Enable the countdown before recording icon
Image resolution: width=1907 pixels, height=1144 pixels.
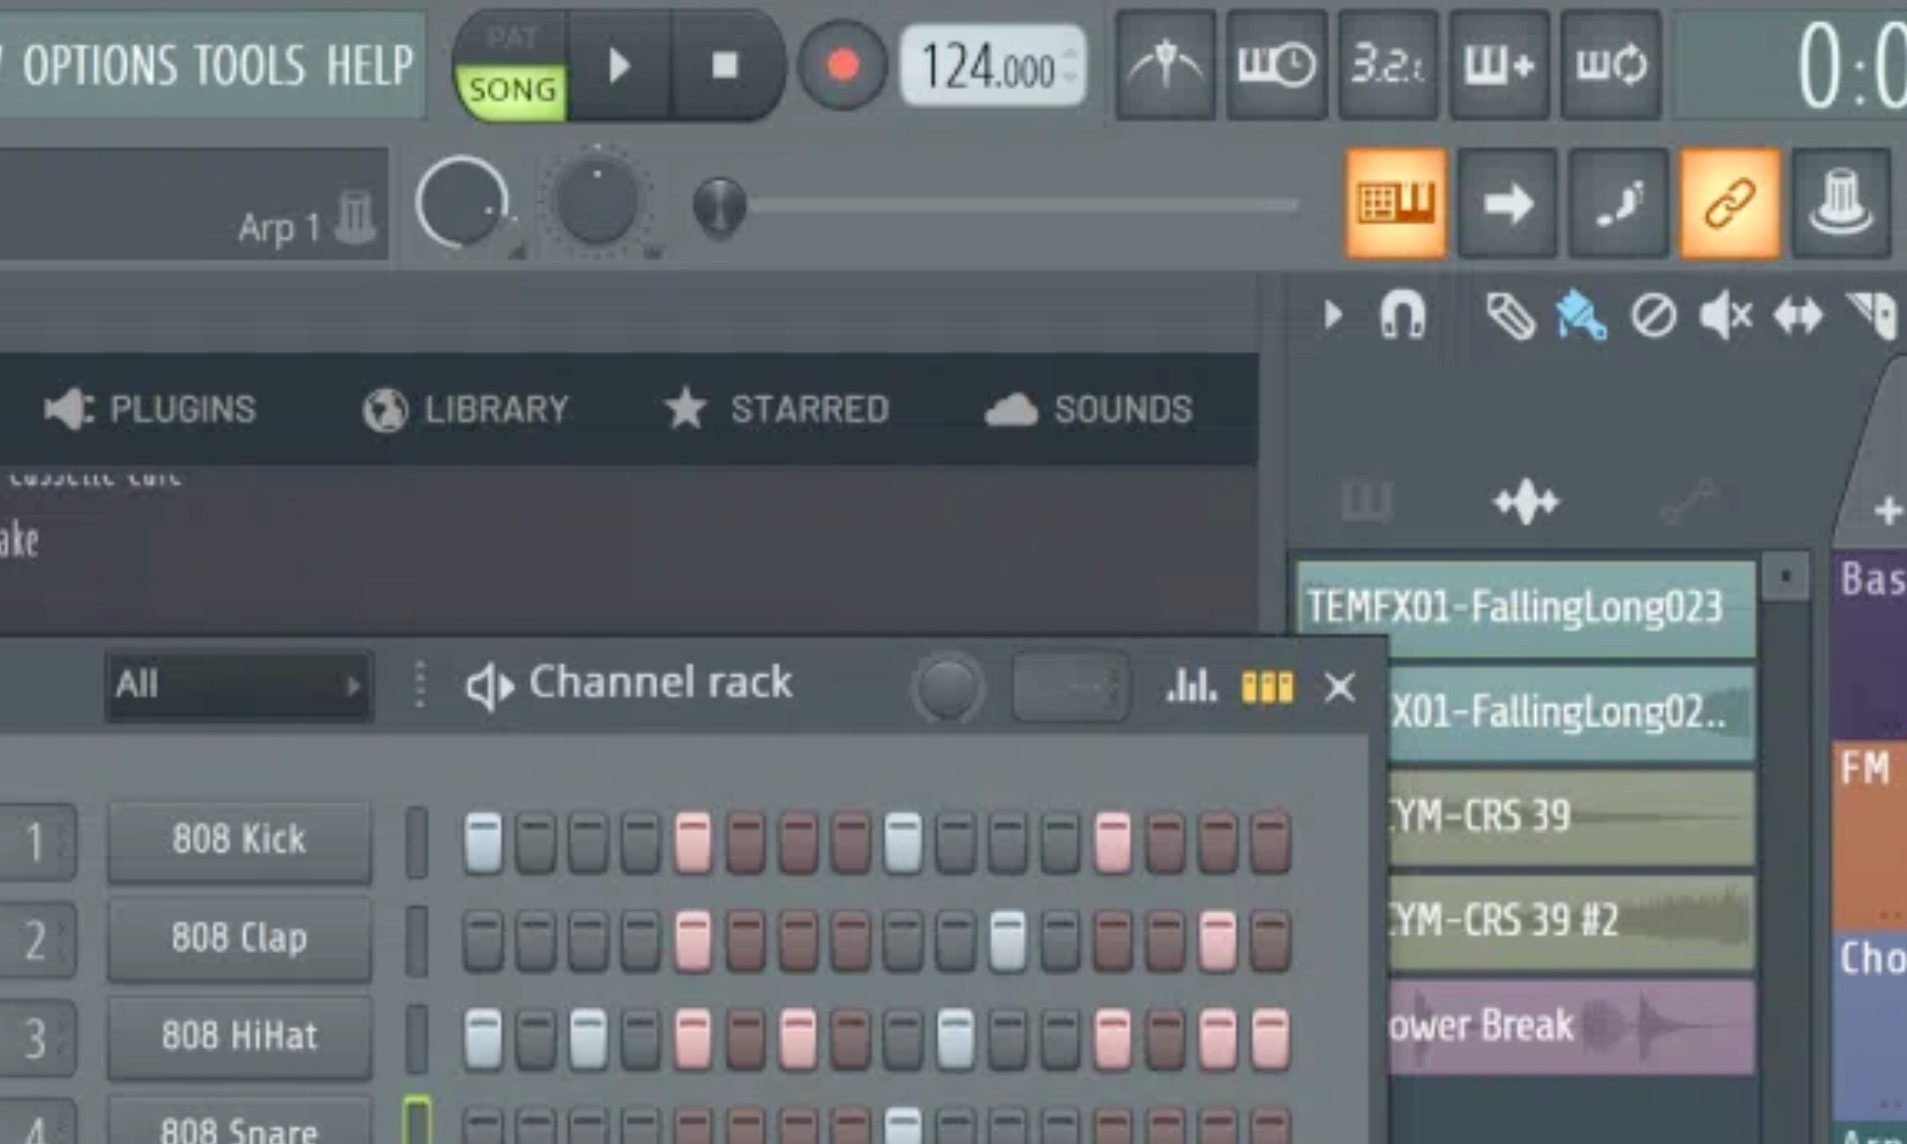[1387, 67]
